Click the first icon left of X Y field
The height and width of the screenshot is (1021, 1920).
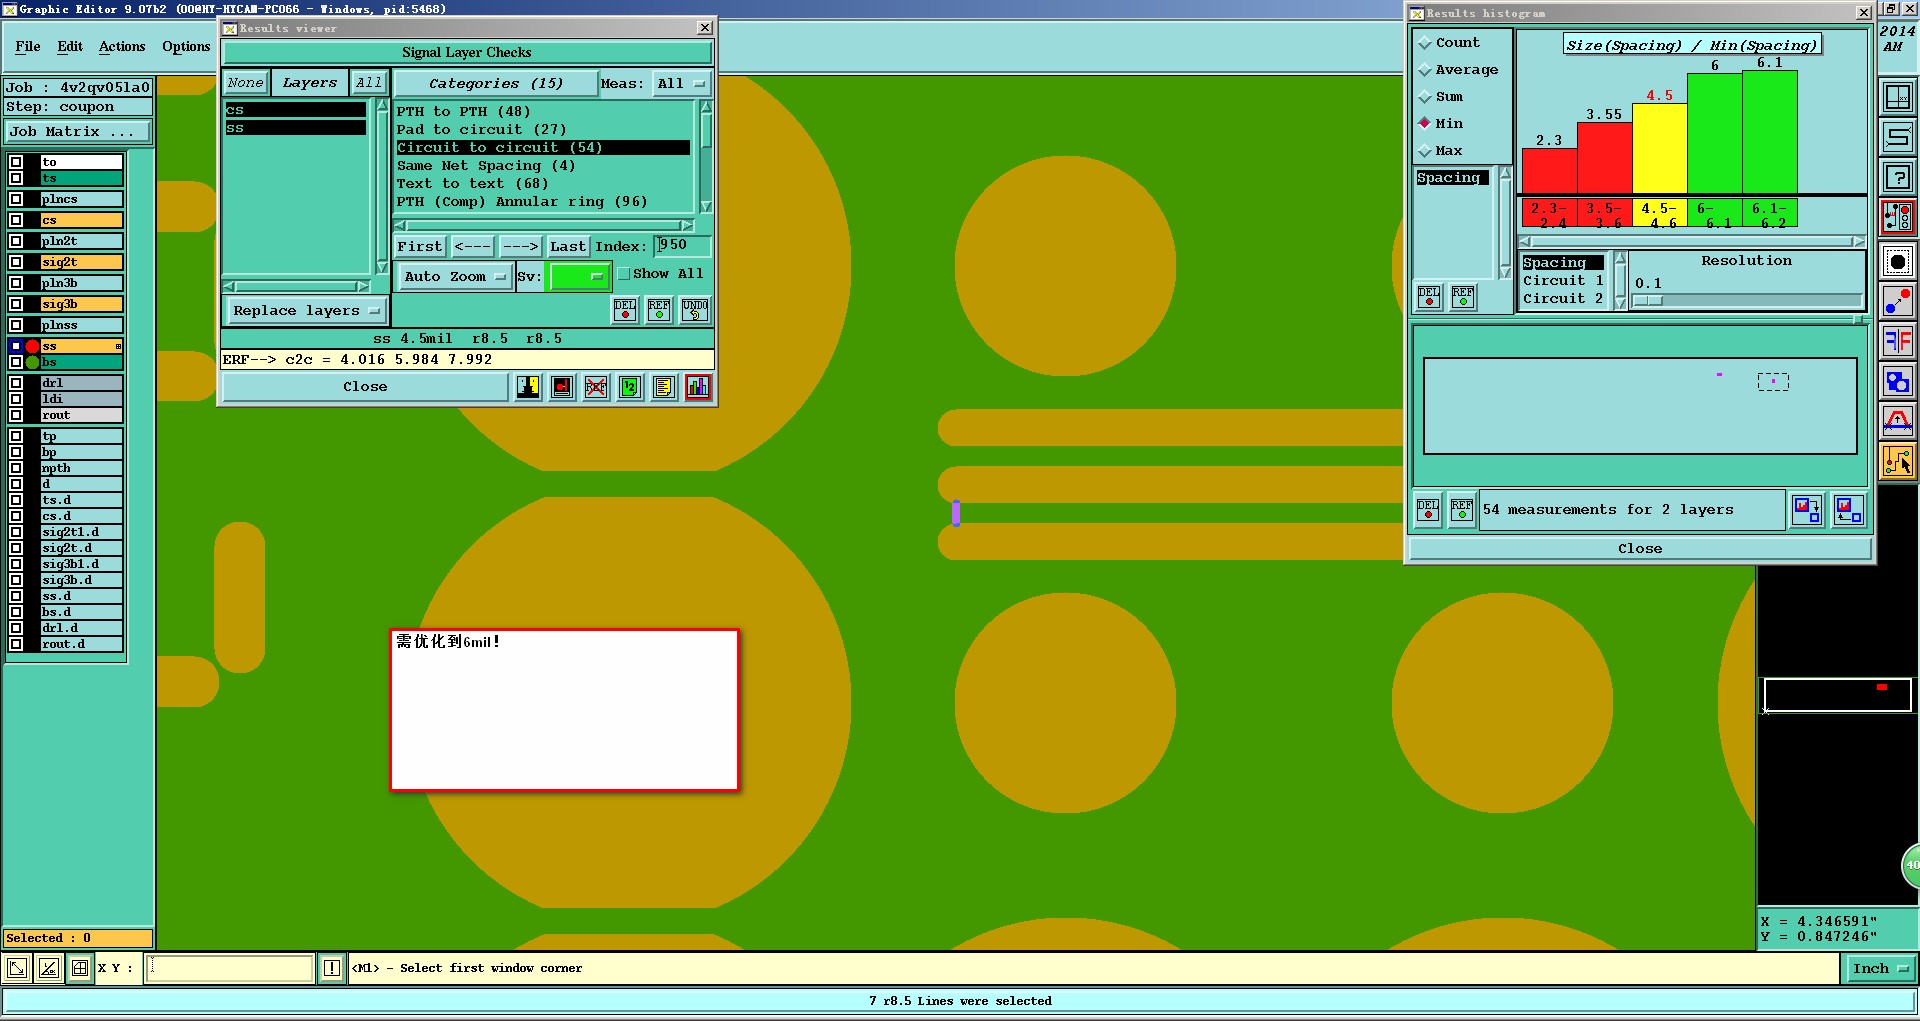[17, 968]
